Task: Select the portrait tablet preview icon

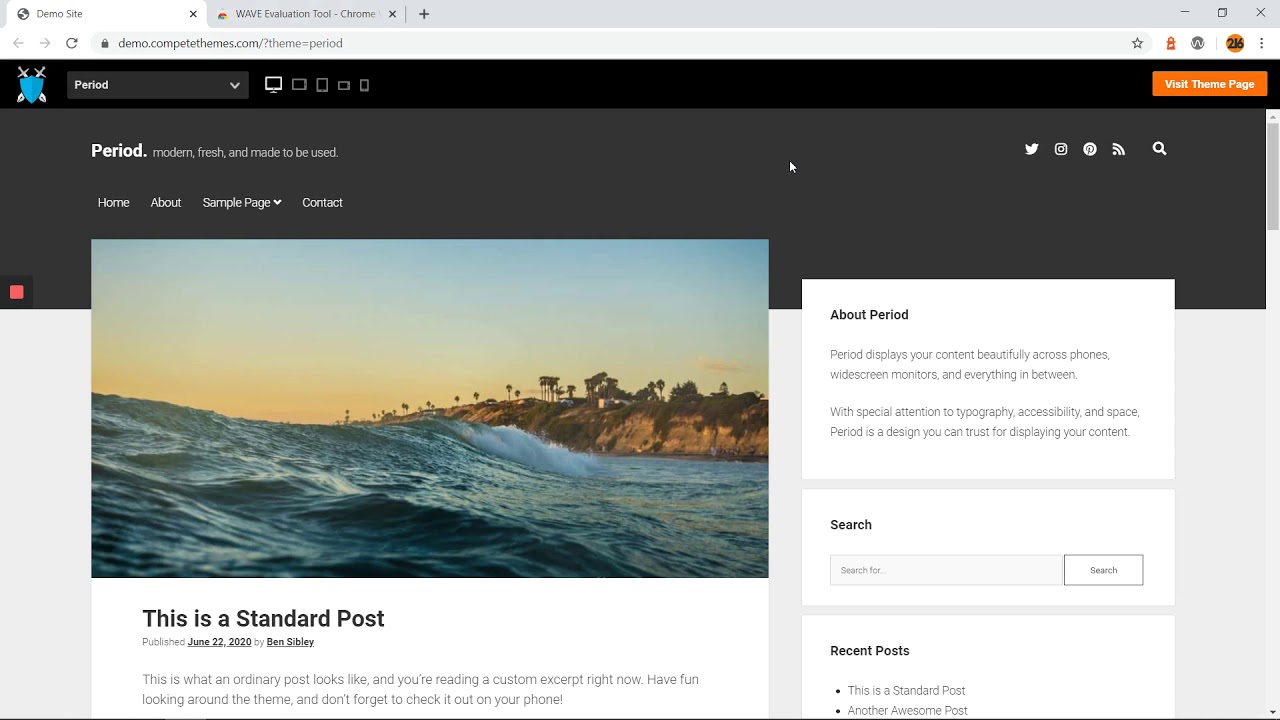Action: point(322,85)
